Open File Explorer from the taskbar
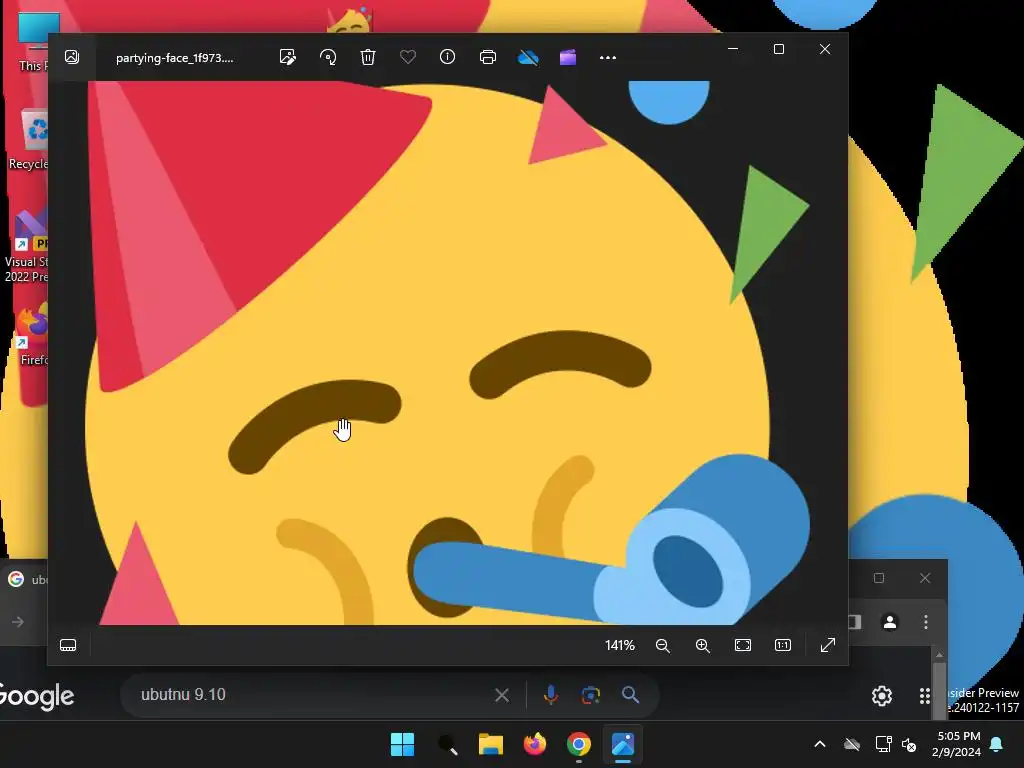The width and height of the screenshot is (1024, 768). coord(490,744)
